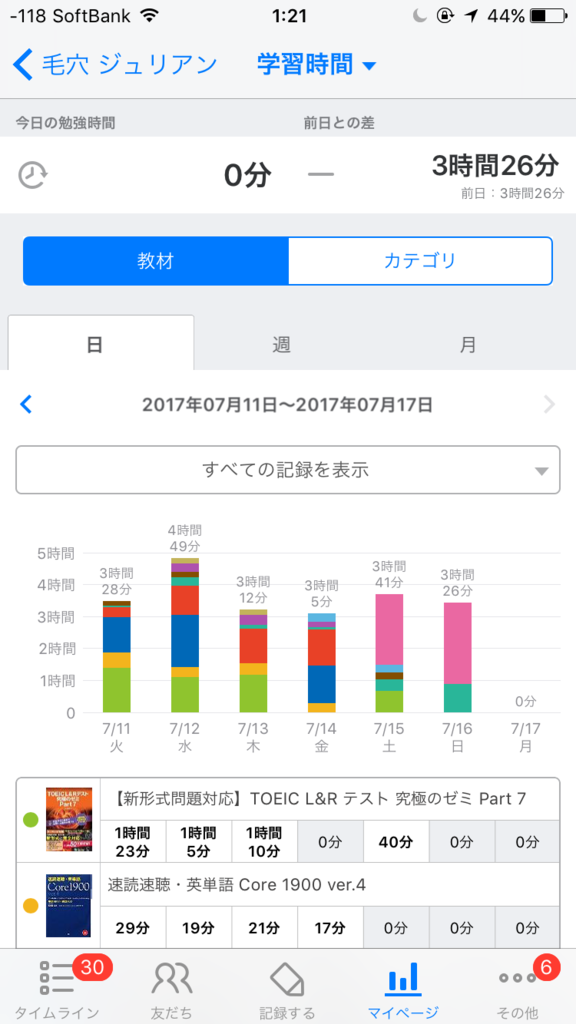The width and height of the screenshot is (576, 1024).
Task: Switch to the 月 tab
Action: 468,344
